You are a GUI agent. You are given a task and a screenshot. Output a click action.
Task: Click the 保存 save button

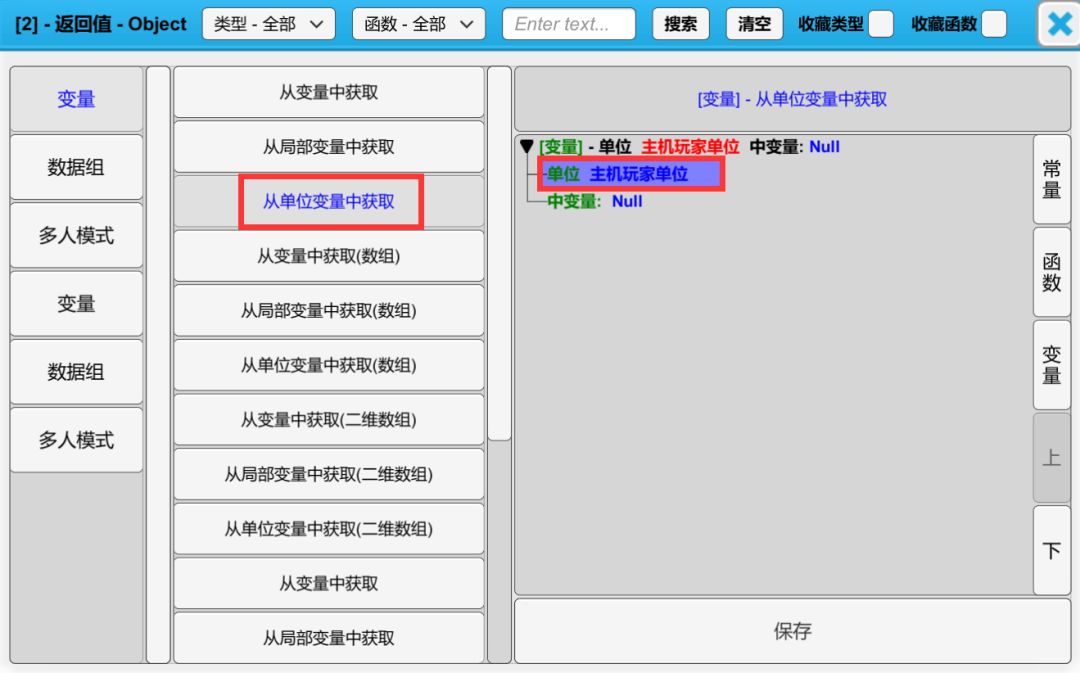pyautogui.click(x=792, y=631)
